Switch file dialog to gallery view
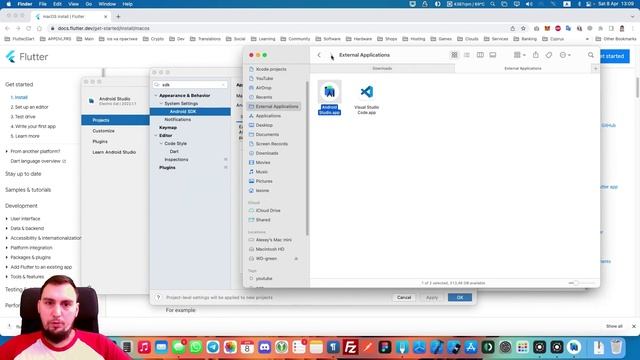This screenshot has width=640, height=360. (x=493, y=55)
